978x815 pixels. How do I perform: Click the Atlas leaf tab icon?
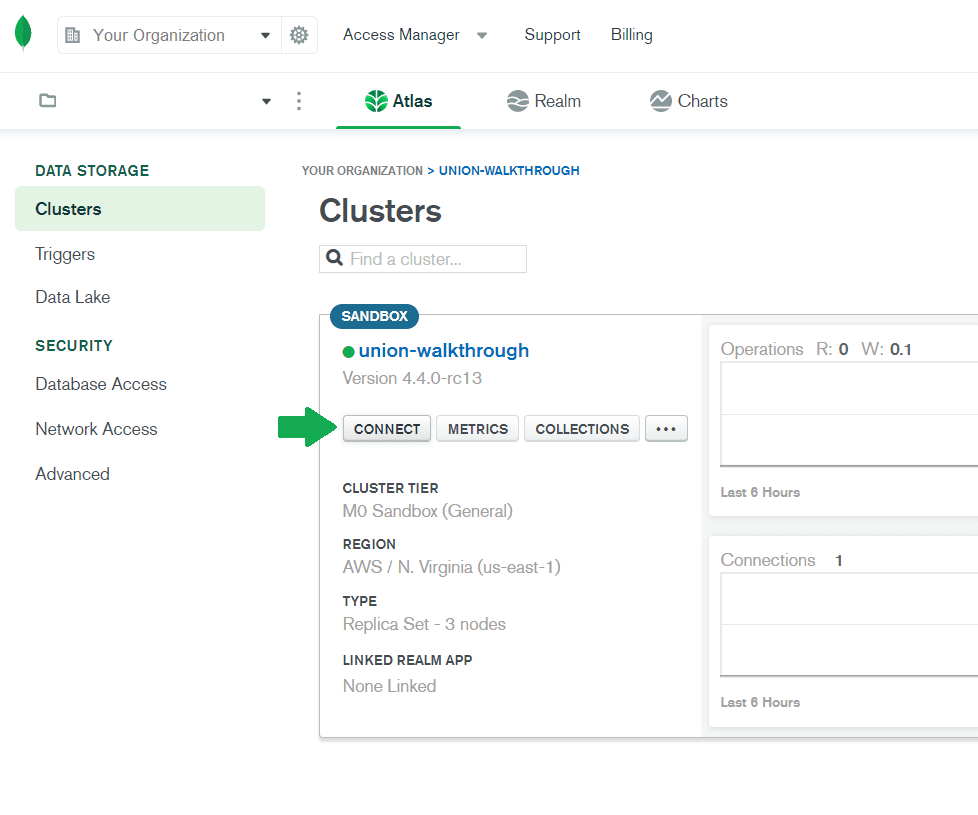pyautogui.click(x=375, y=100)
